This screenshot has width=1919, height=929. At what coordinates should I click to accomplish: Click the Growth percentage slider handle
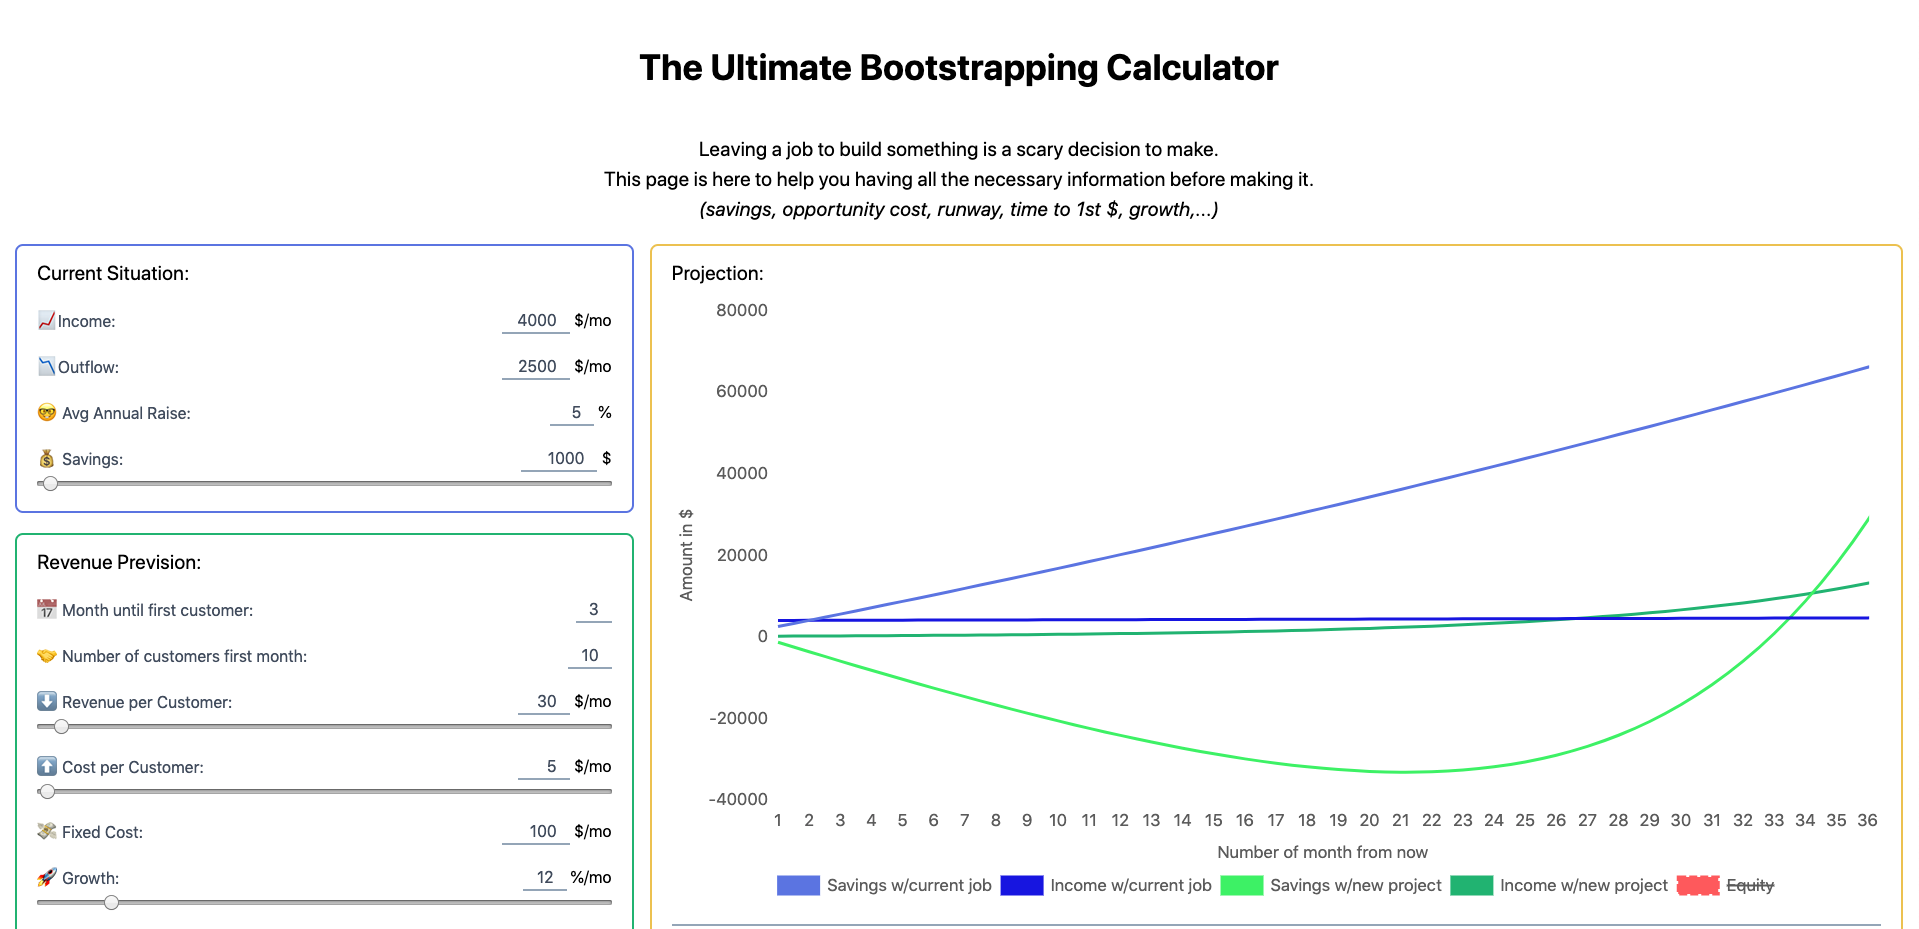click(110, 902)
